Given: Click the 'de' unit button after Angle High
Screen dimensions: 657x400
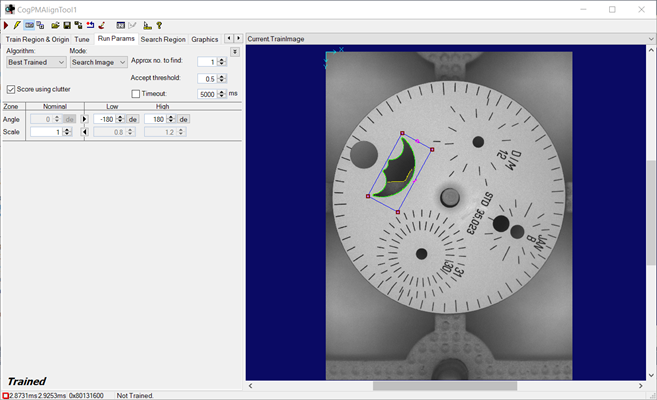Looking at the screenshot, I should coord(184,119).
